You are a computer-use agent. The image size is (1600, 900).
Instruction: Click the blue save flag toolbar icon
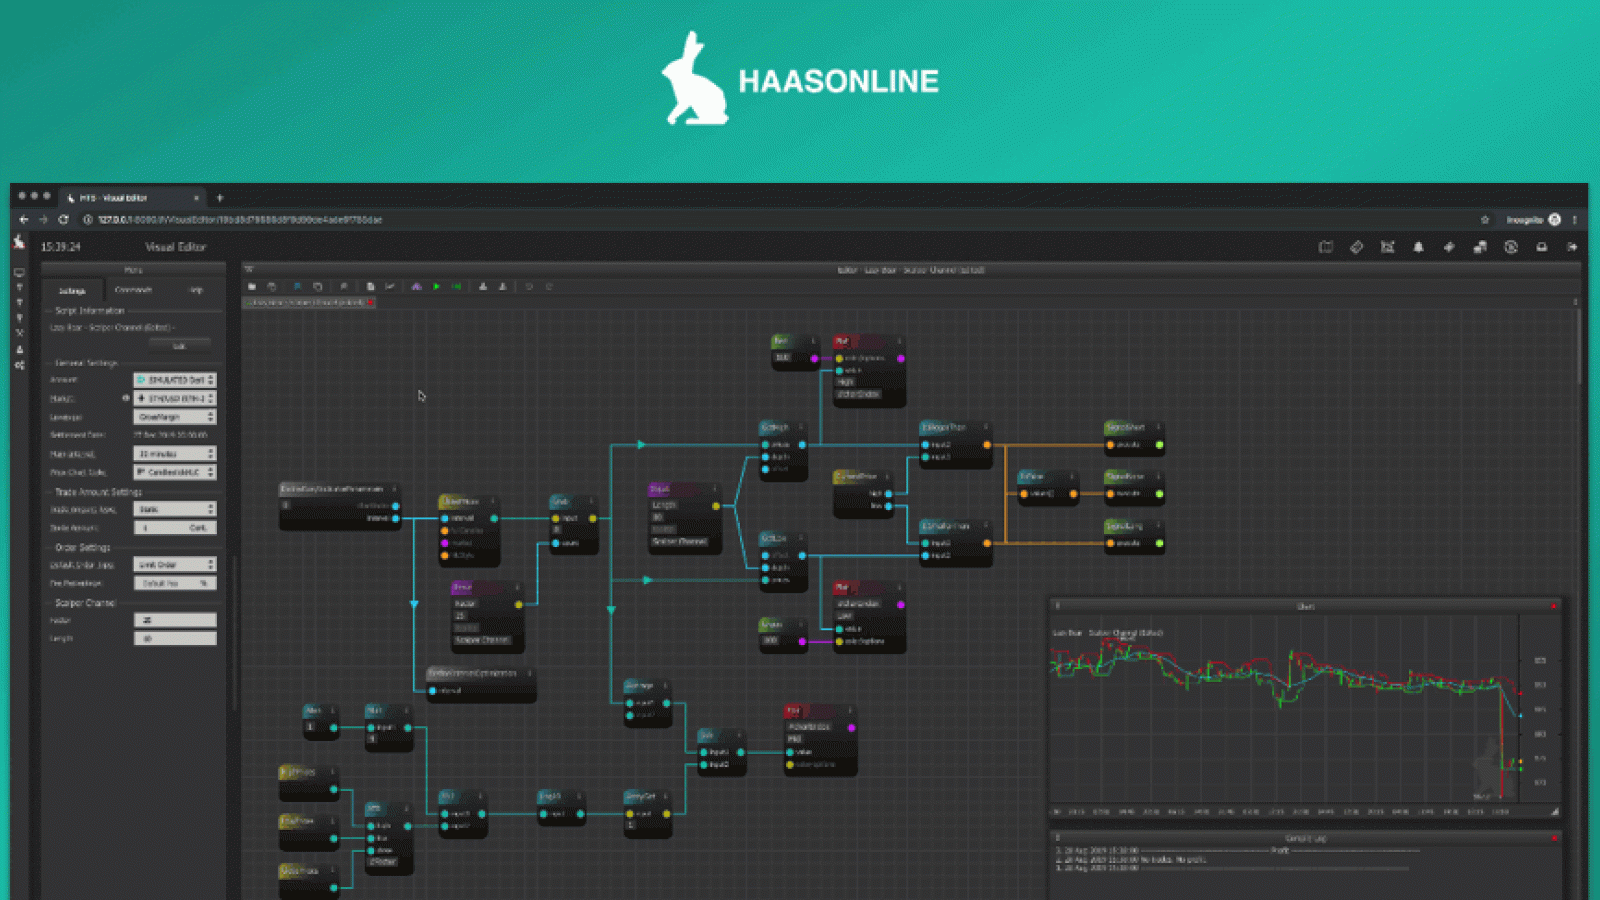(x=297, y=287)
